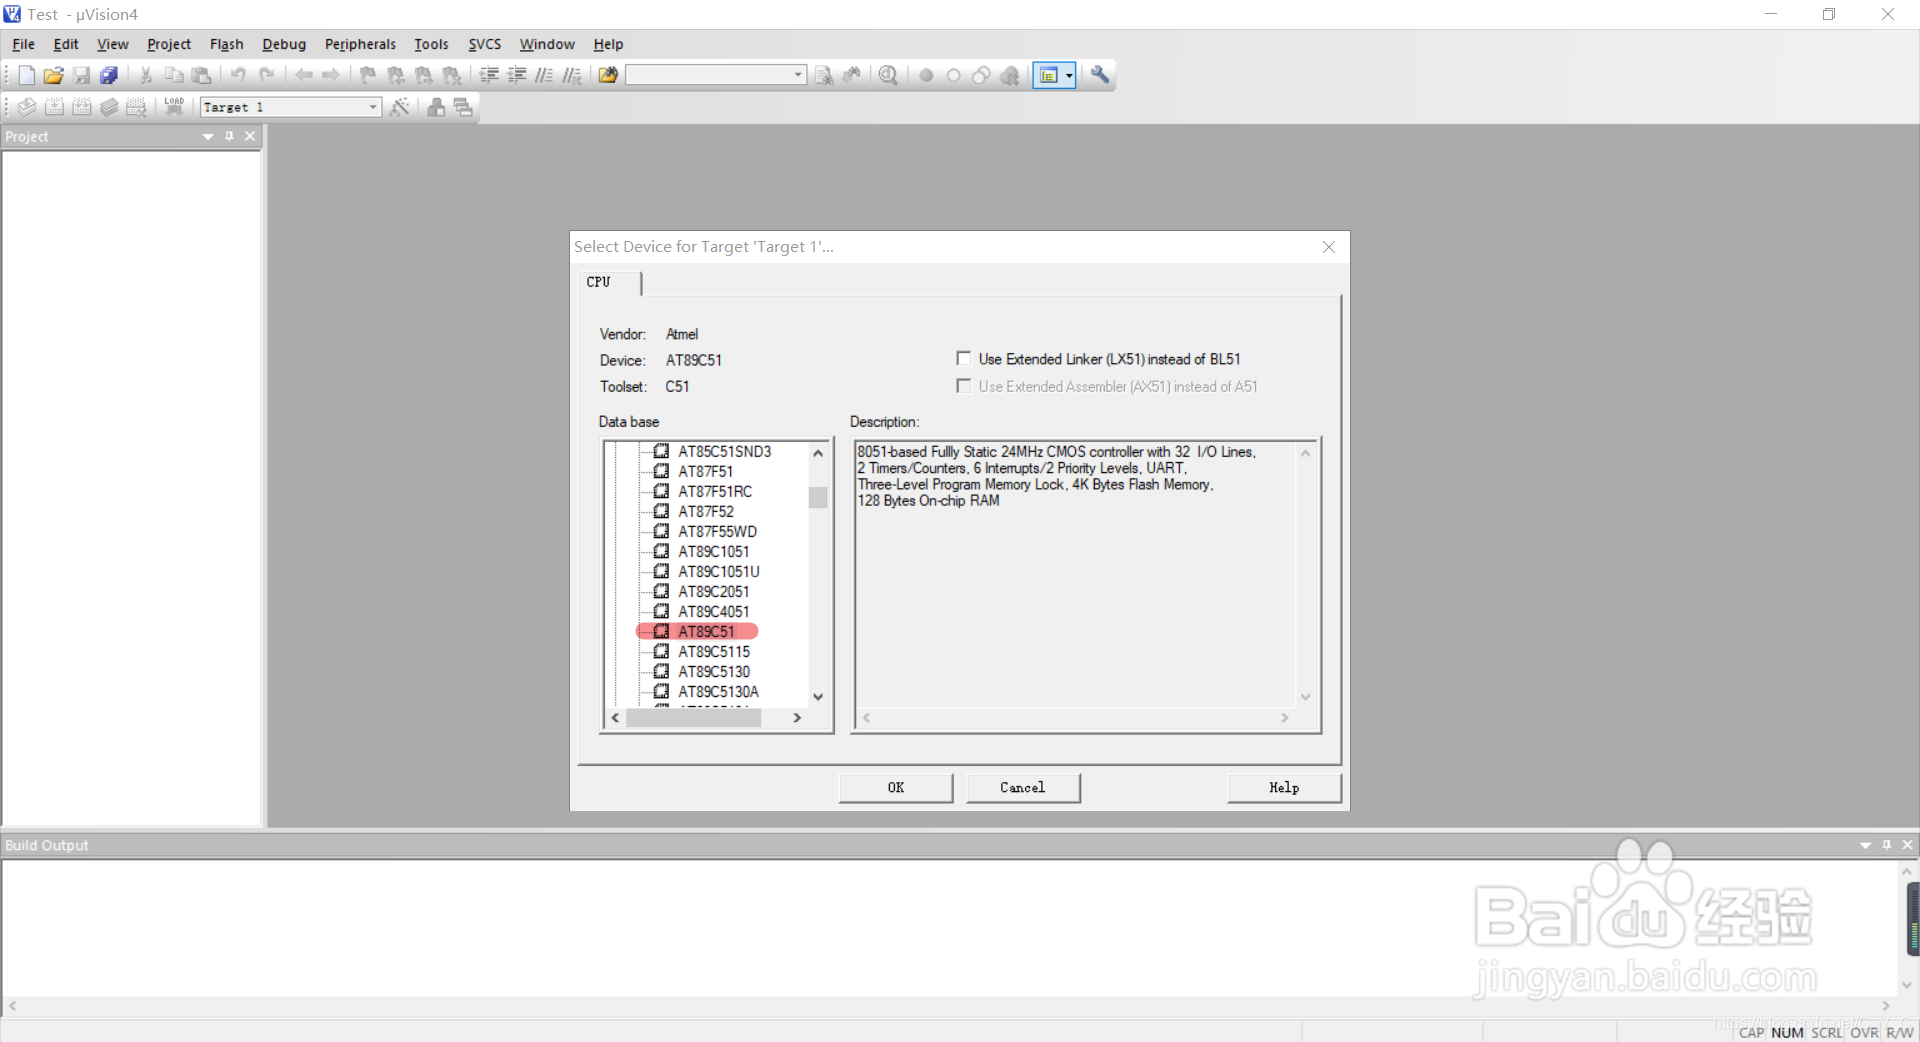Select AT89C5130A in device list

click(x=719, y=691)
